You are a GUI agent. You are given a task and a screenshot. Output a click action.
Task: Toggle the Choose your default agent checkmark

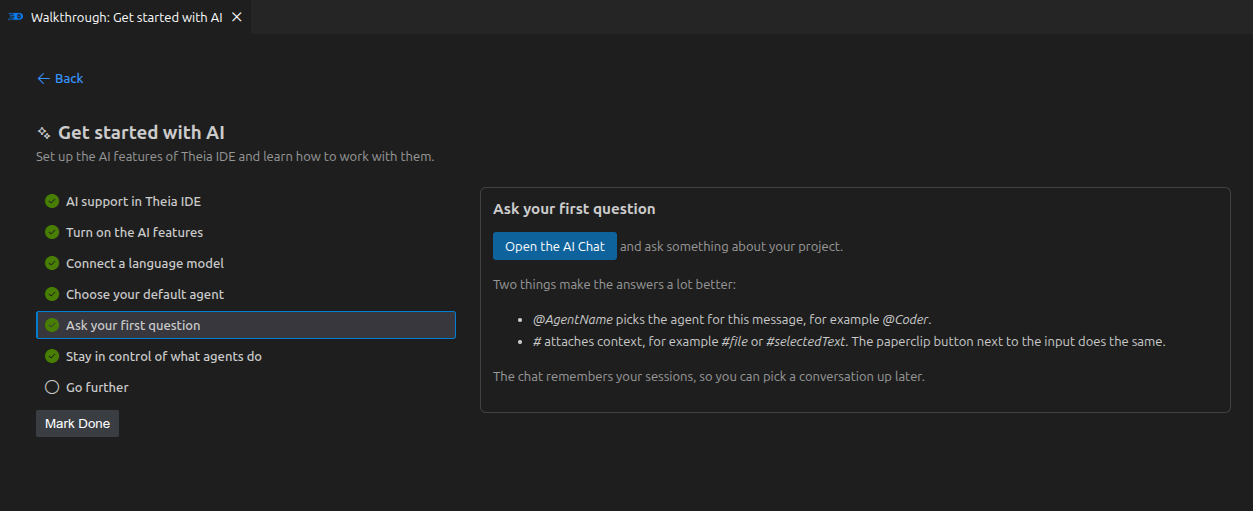pyautogui.click(x=52, y=294)
